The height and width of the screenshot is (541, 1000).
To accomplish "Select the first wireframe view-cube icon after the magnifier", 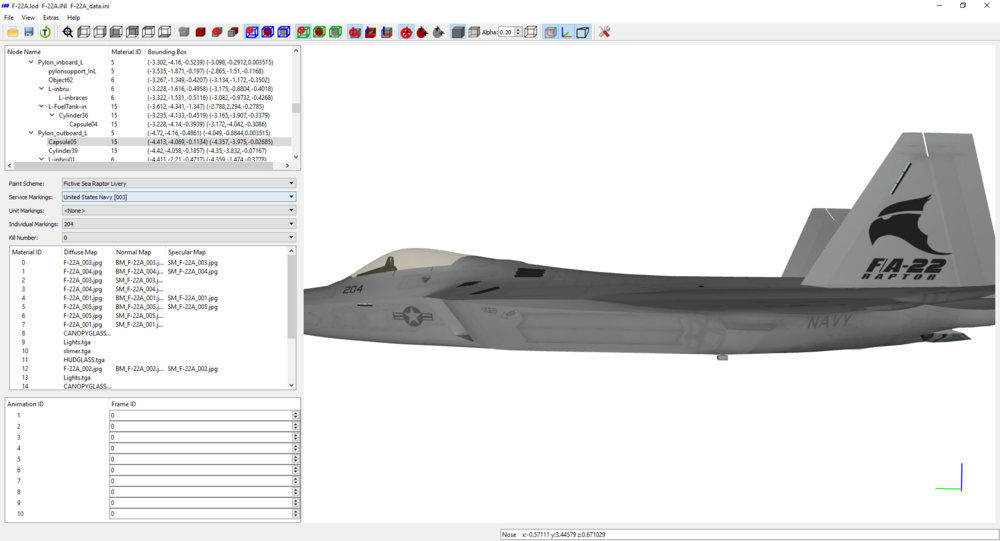I will (84, 32).
